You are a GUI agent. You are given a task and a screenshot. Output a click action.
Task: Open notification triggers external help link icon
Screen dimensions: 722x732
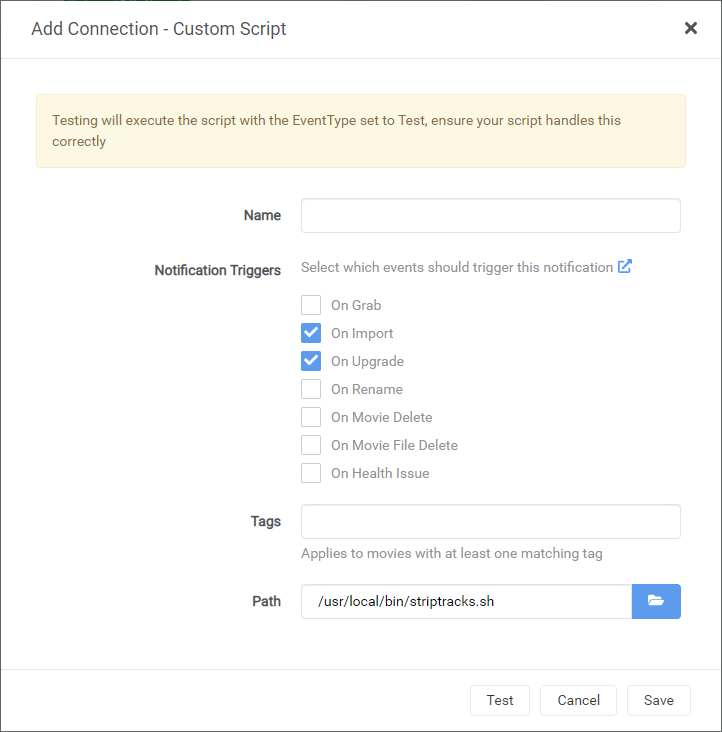[625, 267]
